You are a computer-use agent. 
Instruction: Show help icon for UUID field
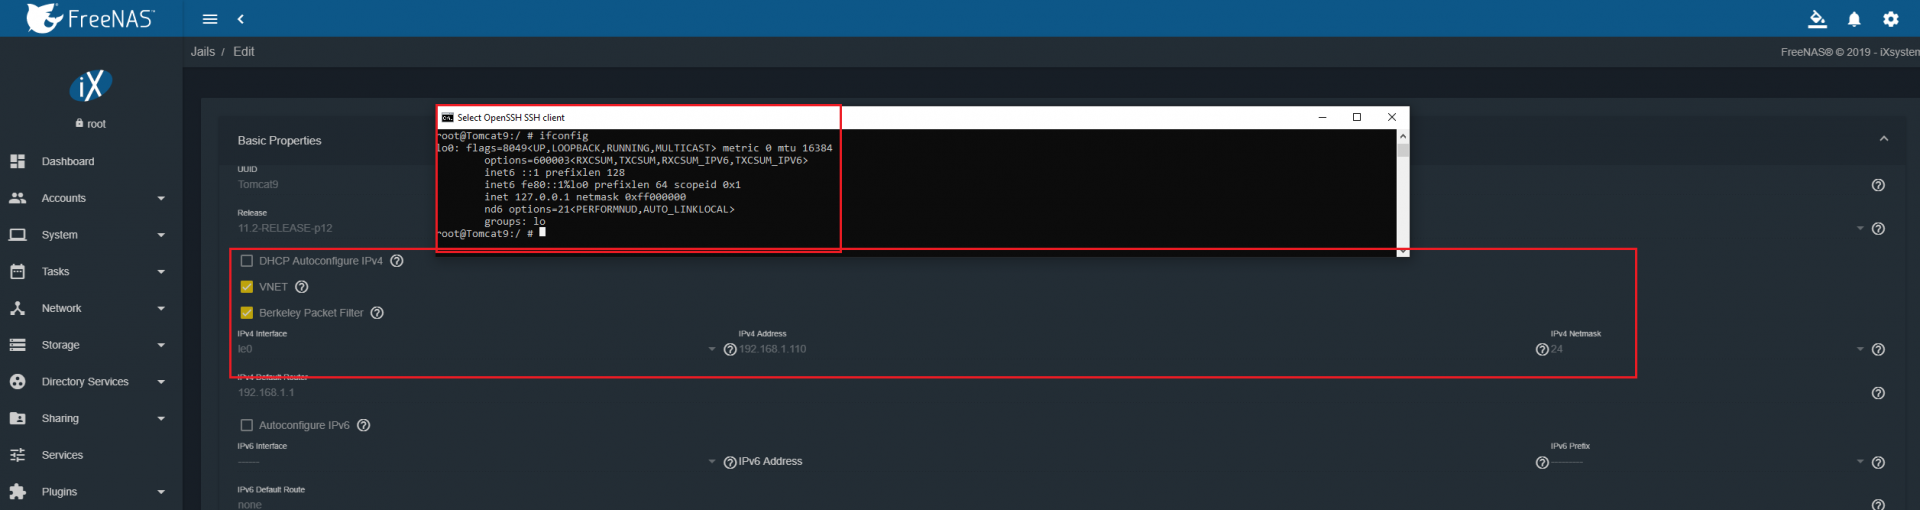tap(1878, 185)
